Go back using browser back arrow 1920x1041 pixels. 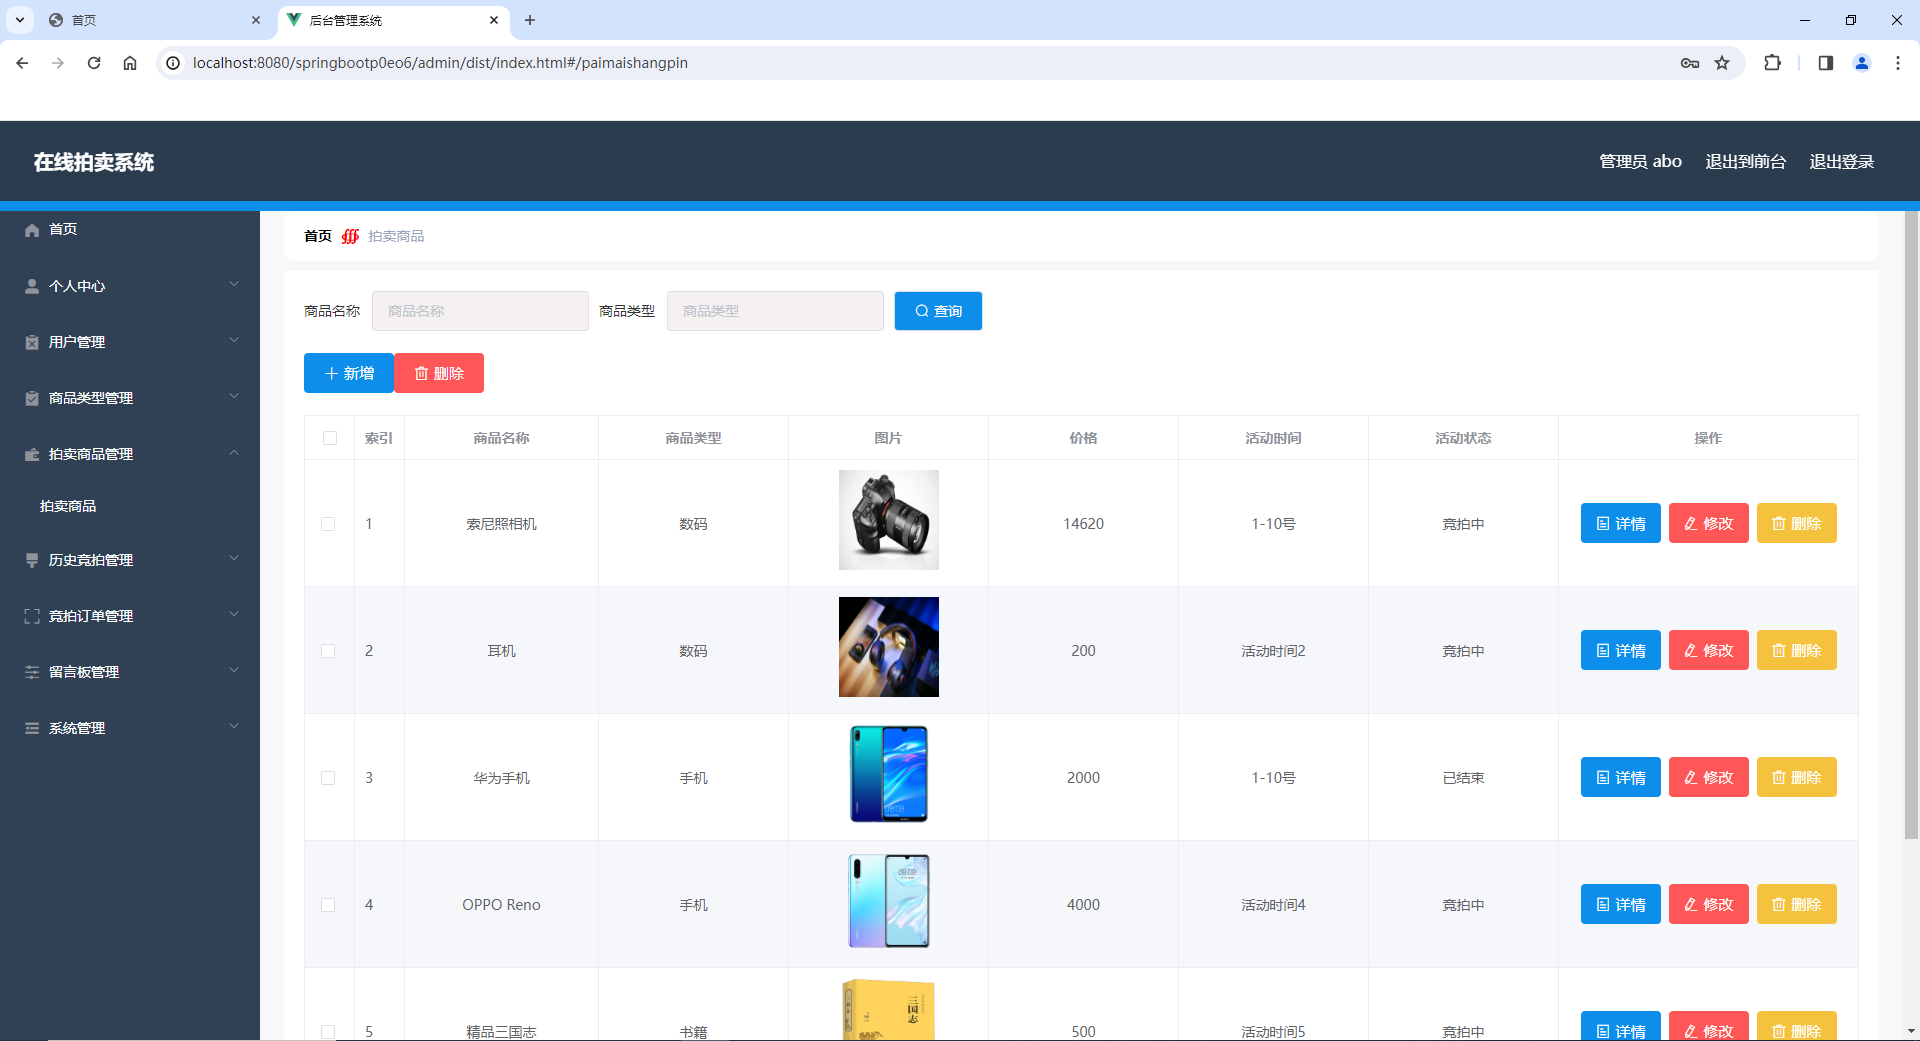22,63
